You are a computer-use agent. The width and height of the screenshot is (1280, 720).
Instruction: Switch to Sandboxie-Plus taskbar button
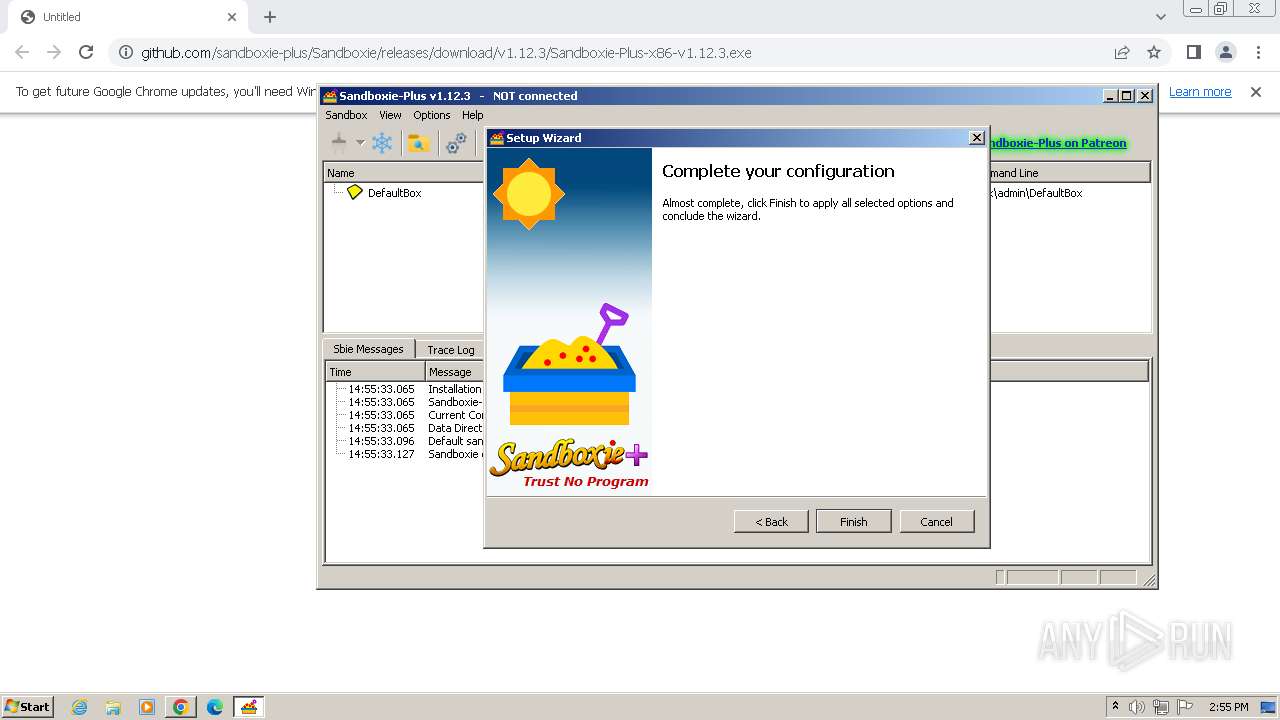coord(249,706)
